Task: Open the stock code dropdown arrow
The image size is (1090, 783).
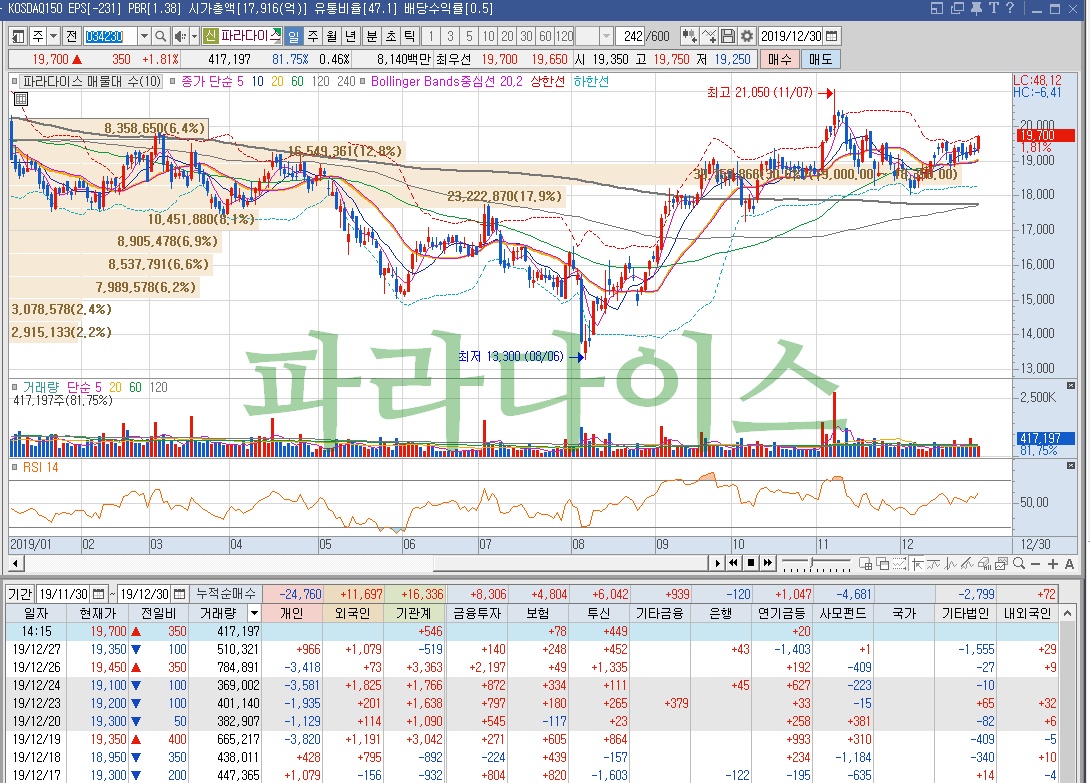Action: pos(144,36)
